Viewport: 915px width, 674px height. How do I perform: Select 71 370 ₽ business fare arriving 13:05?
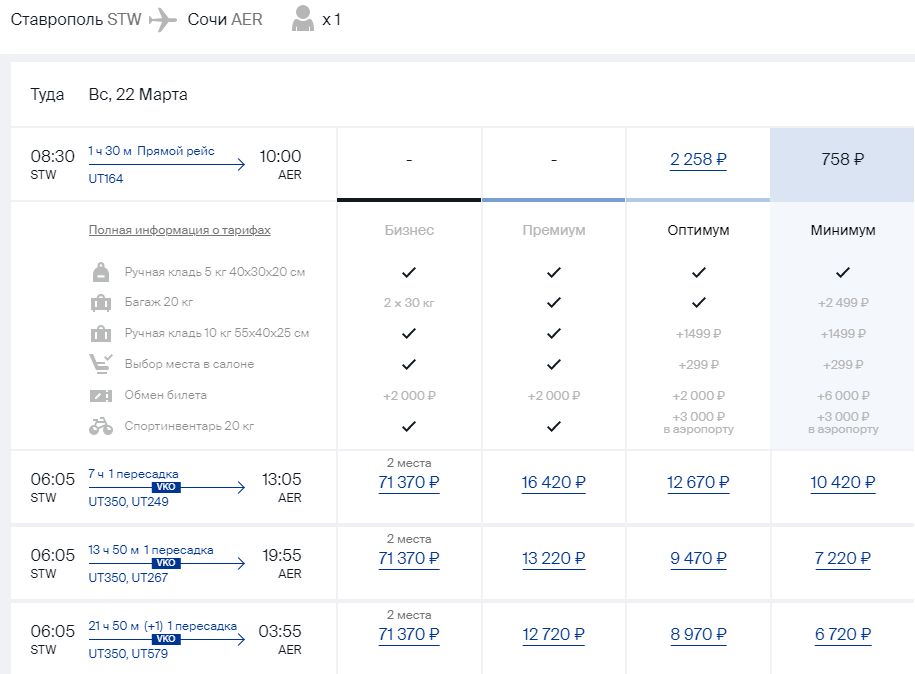pos(409,483)
